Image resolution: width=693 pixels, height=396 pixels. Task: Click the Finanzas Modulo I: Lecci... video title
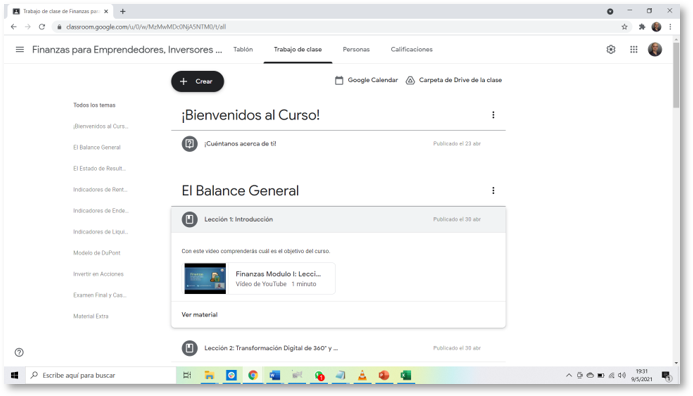(x=278, y=274)
